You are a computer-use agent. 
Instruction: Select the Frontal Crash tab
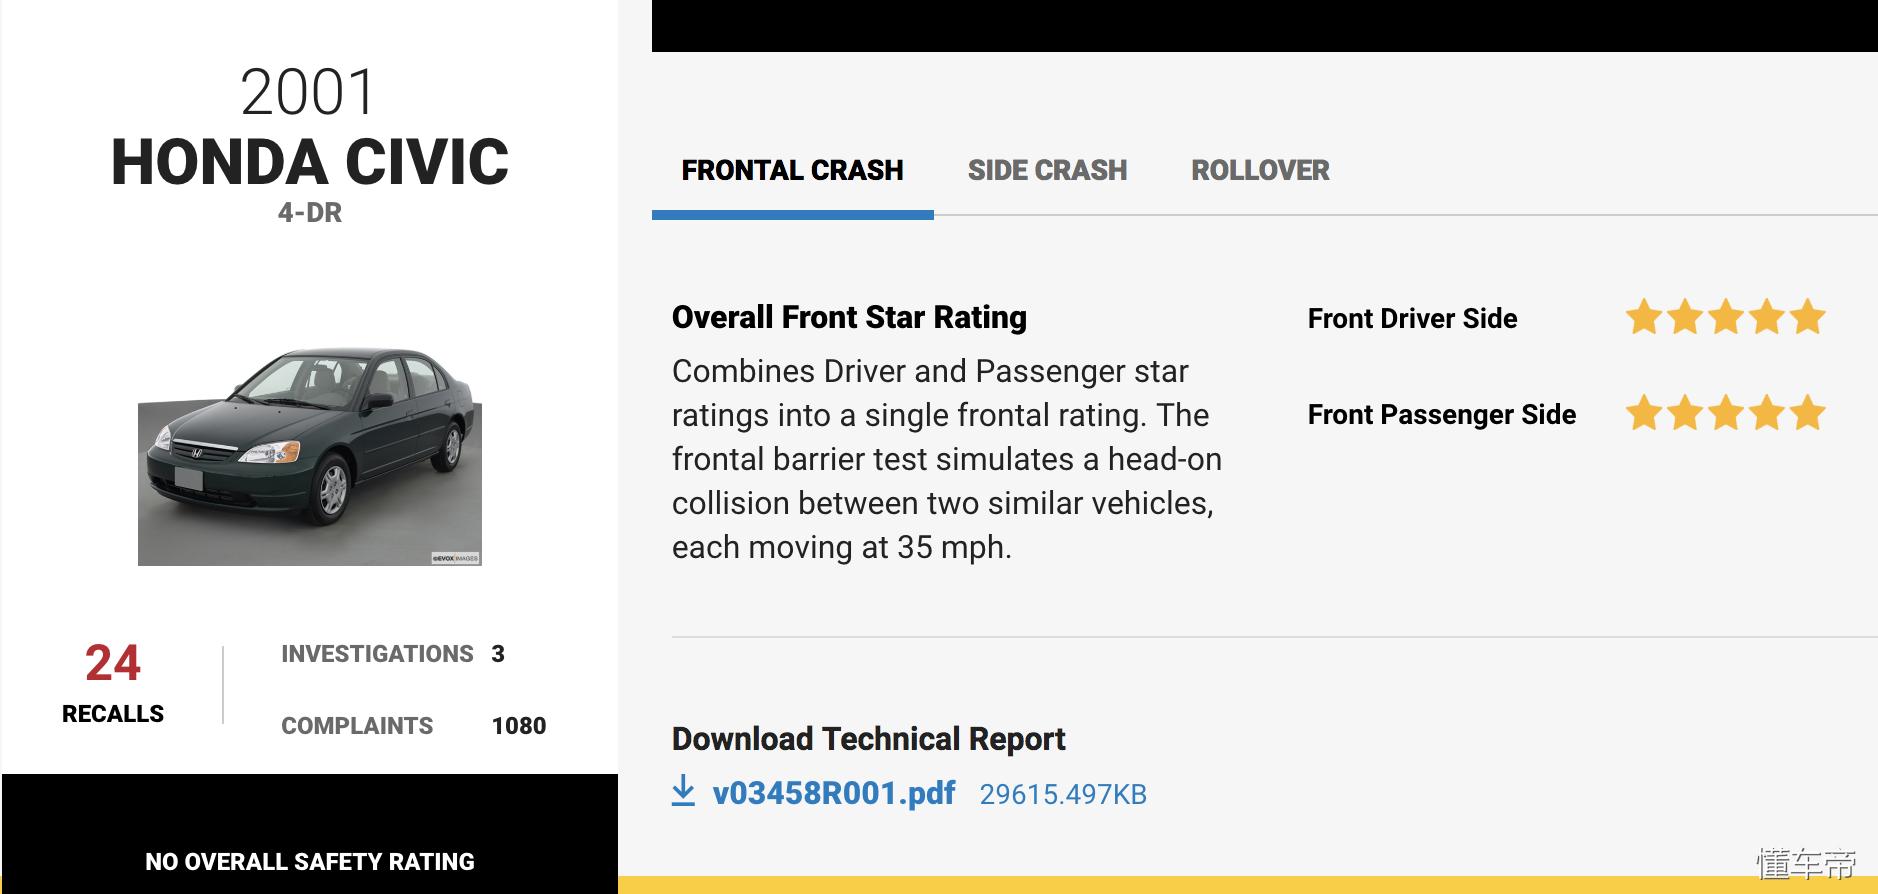click(792, 171)
